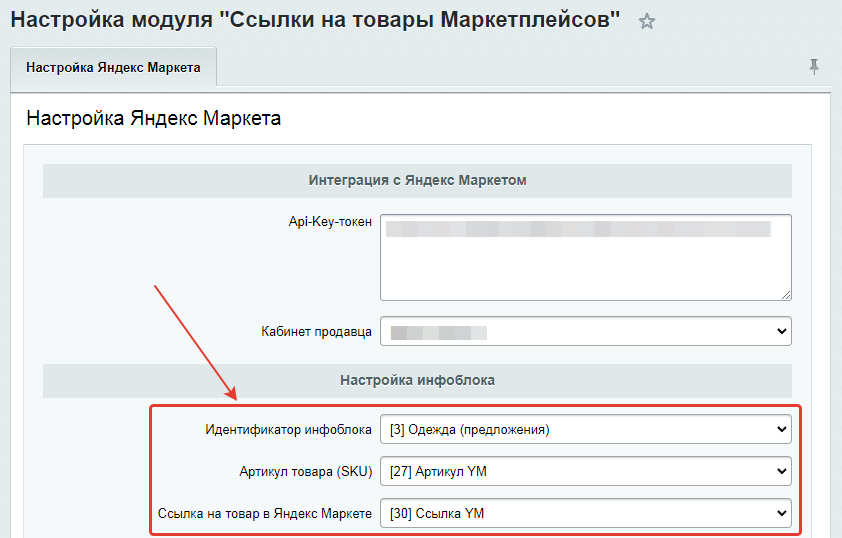This screenshot has height=538, width=842.
Task: Click the Настройка инфоблока section header
Action: [x=417, y=381]
